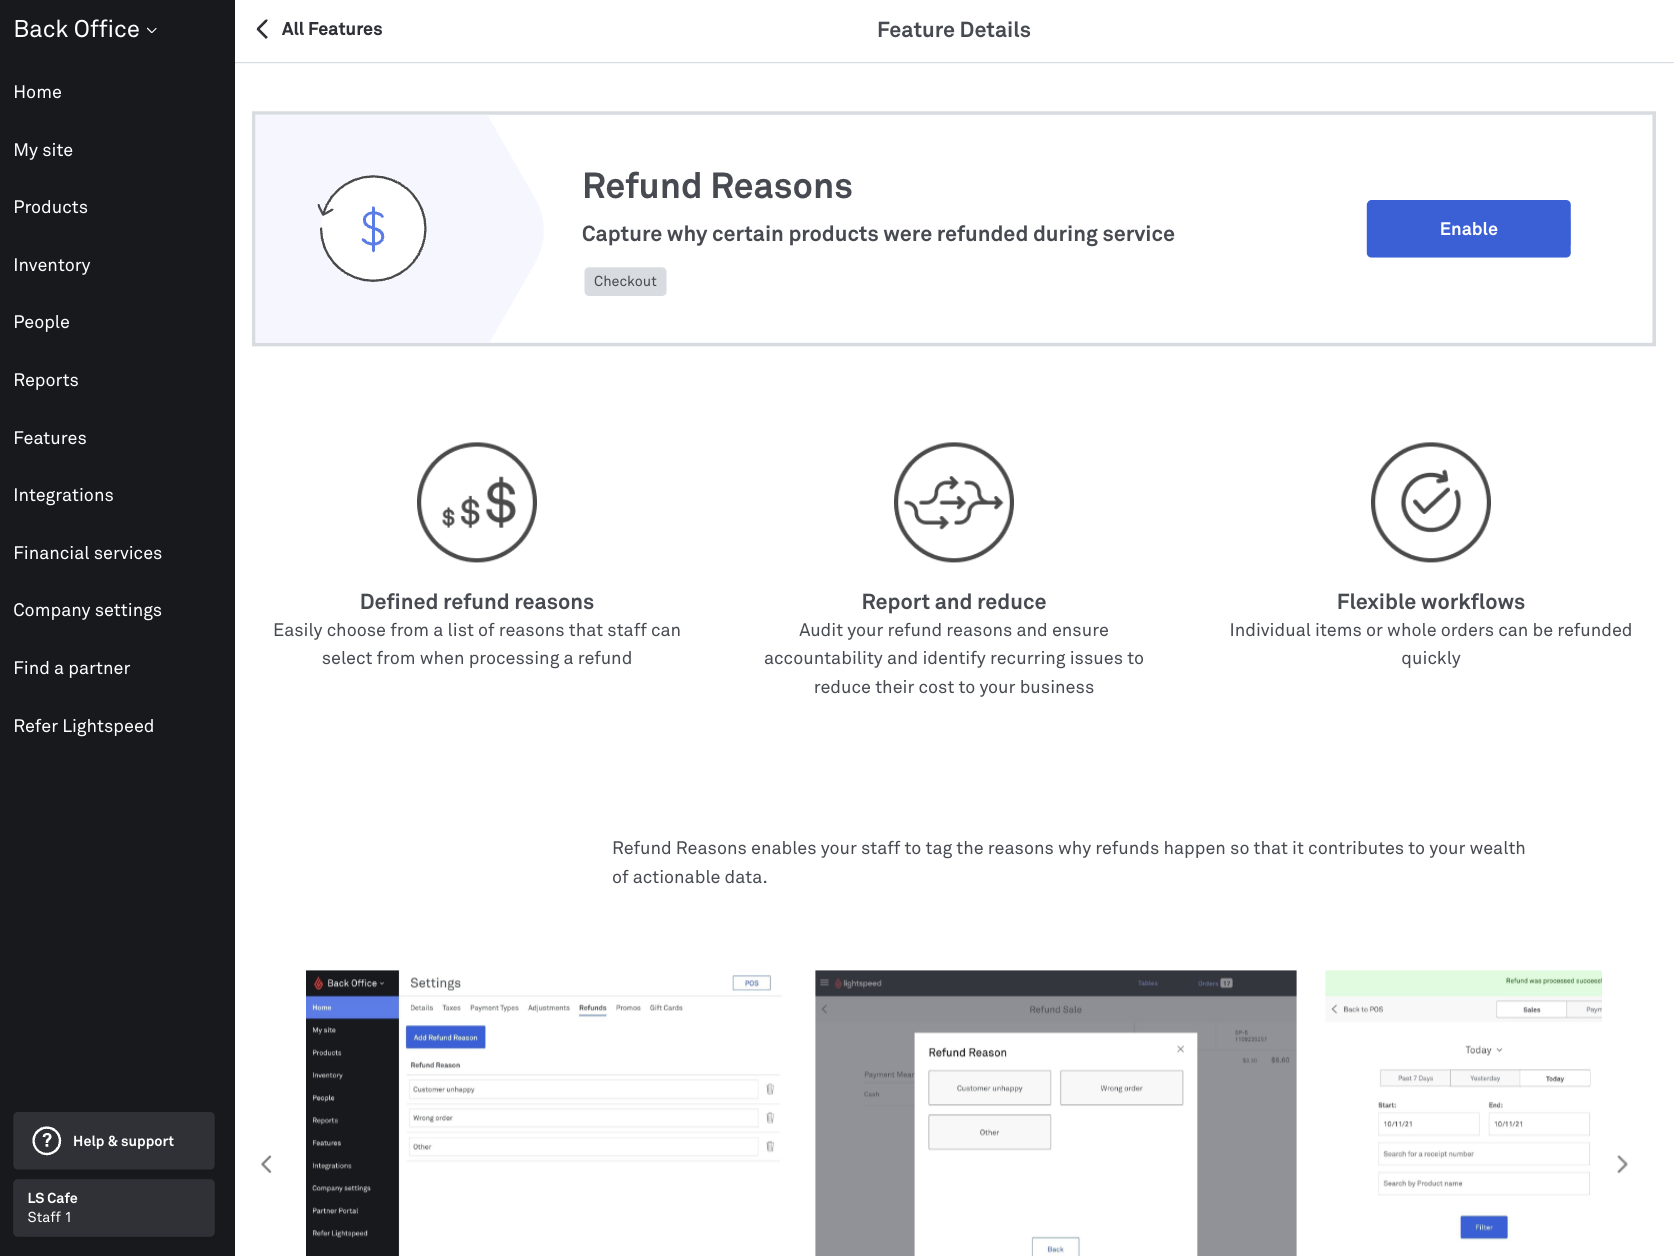The width and height of the screenshot is (1674, 1256).
Task: Click the Feature Details page title
Action: [954, 30]
